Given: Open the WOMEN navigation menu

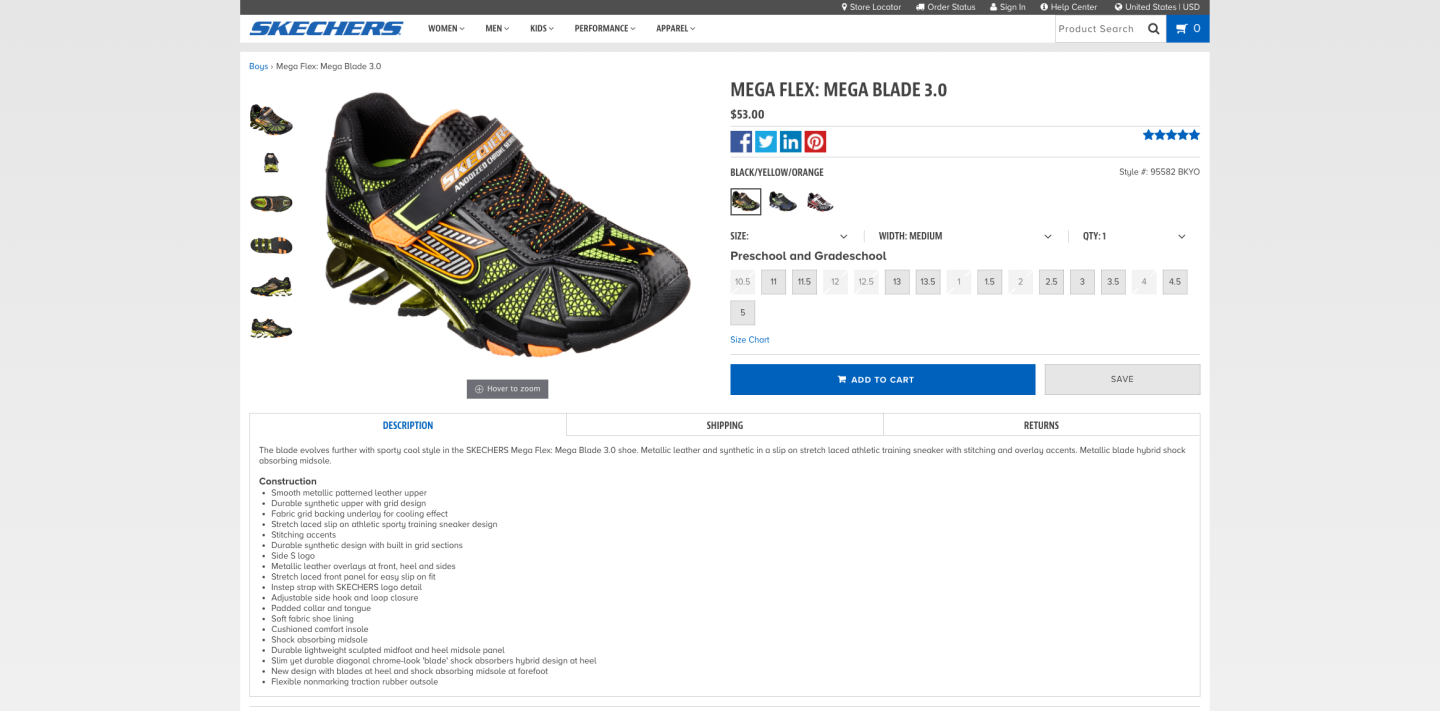Looking at the screenshot, I should click(446, 28).
